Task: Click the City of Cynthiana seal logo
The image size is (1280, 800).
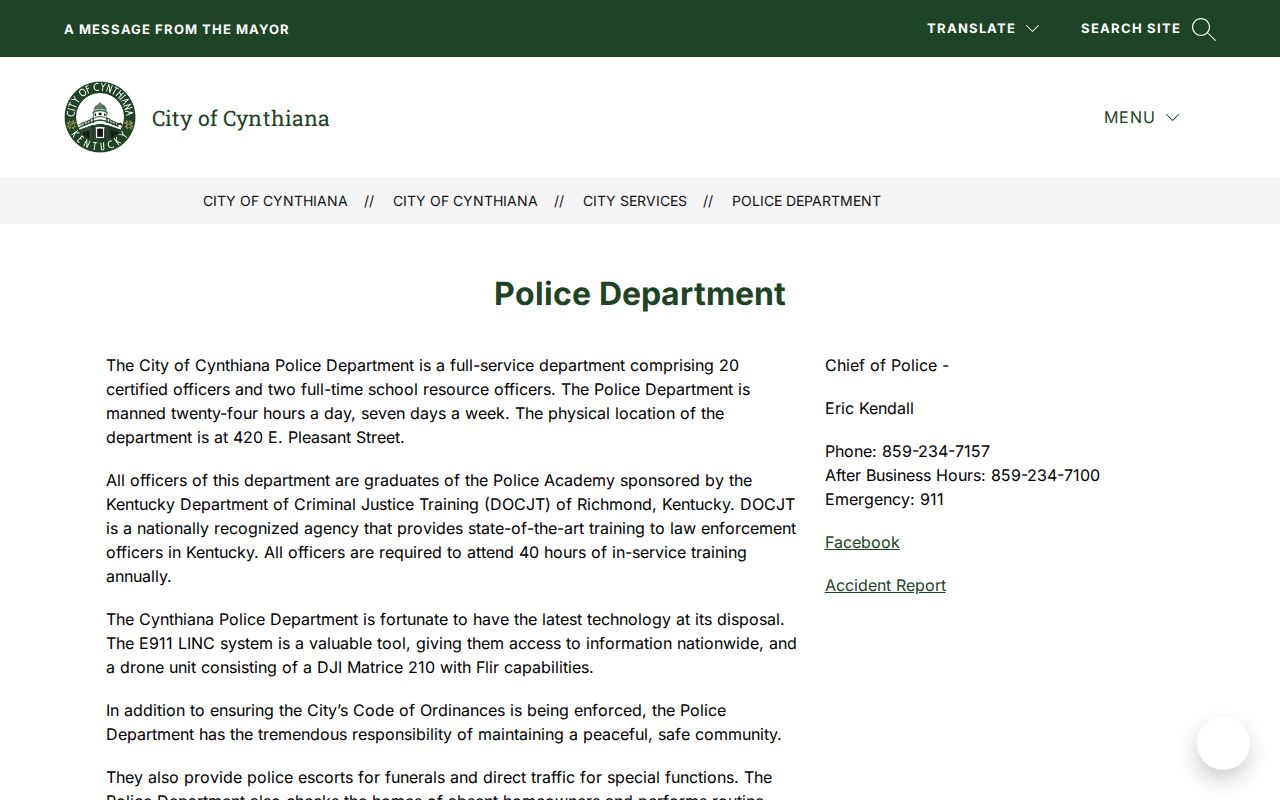Action: click(x=100, y=117)
